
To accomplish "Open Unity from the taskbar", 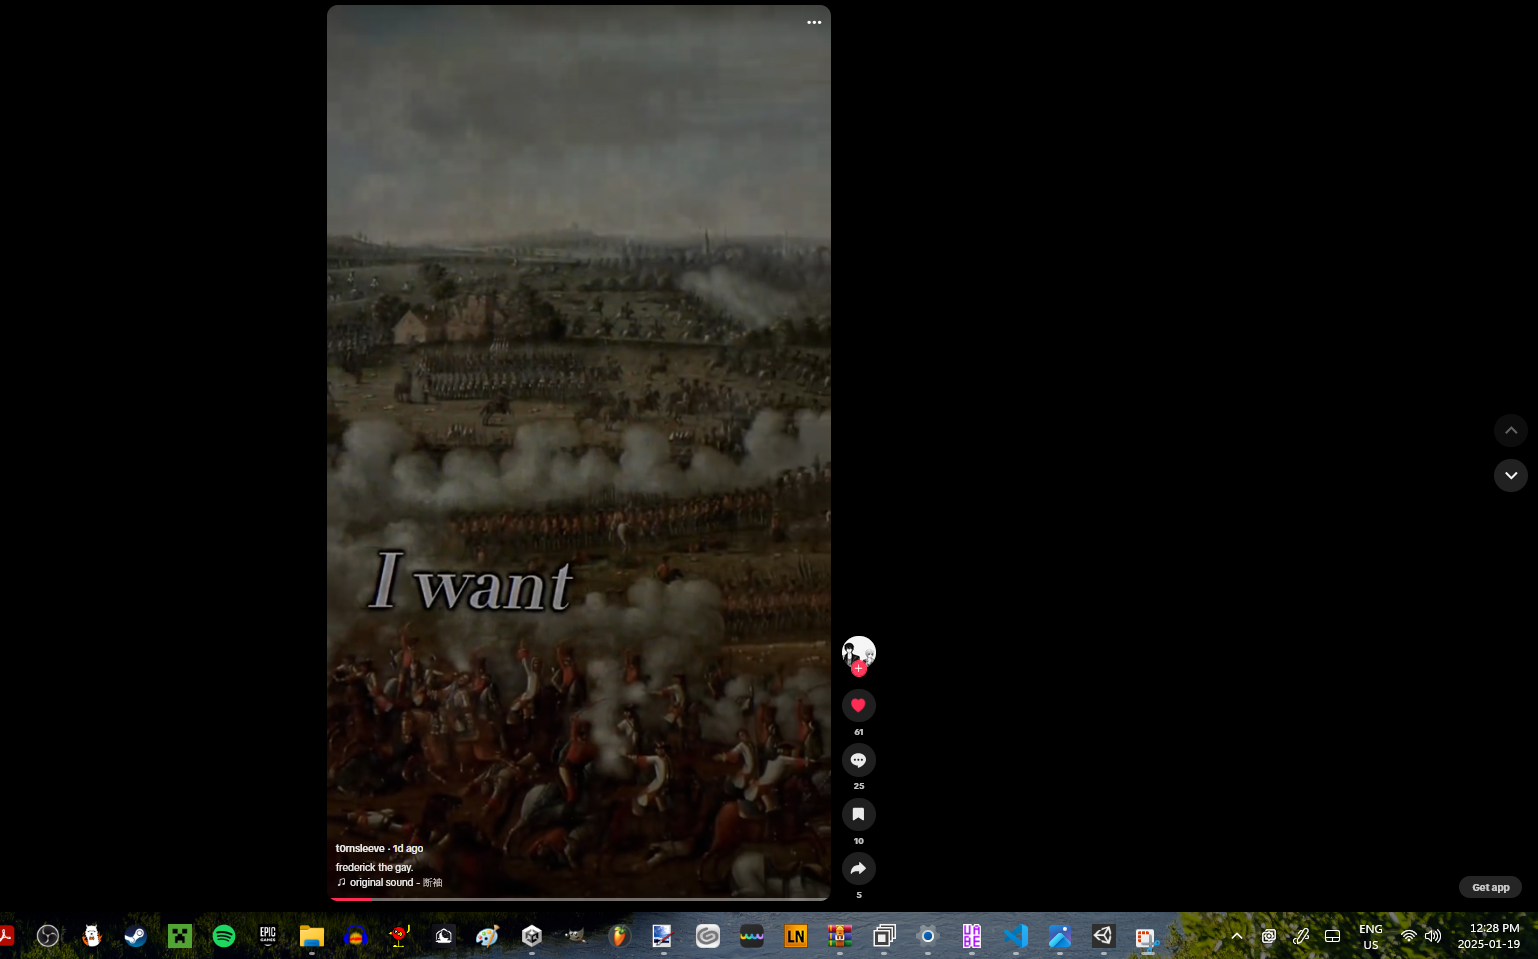I will tap(1103, 936).
